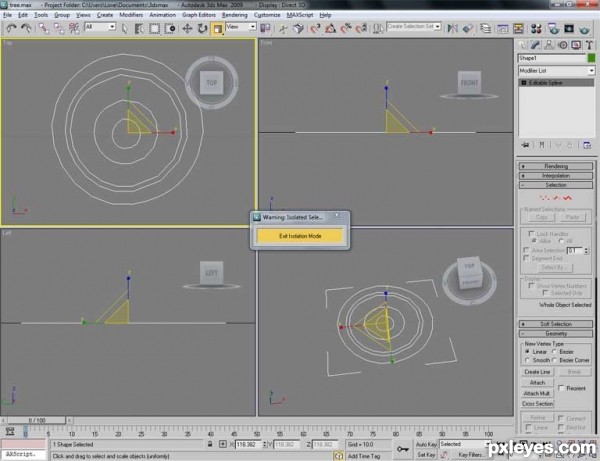Click the Create Line button
600x461 pixels.
[537, 372]
